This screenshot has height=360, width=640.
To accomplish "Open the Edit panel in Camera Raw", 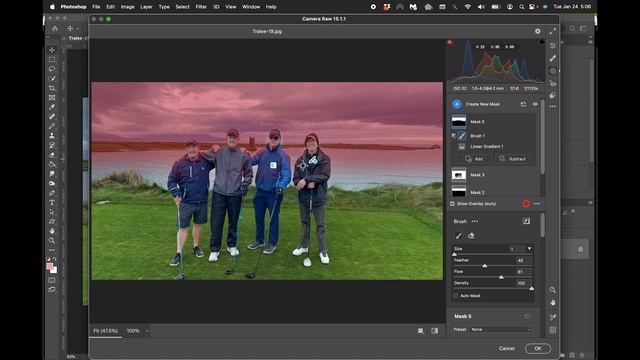I will pyautogui.click(x=553, y=46).
